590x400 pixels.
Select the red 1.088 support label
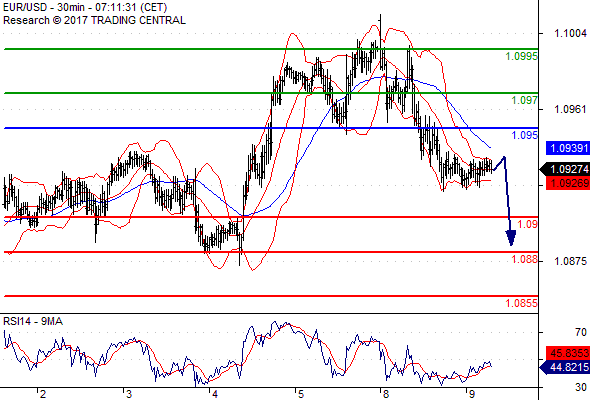pos(525,259)
